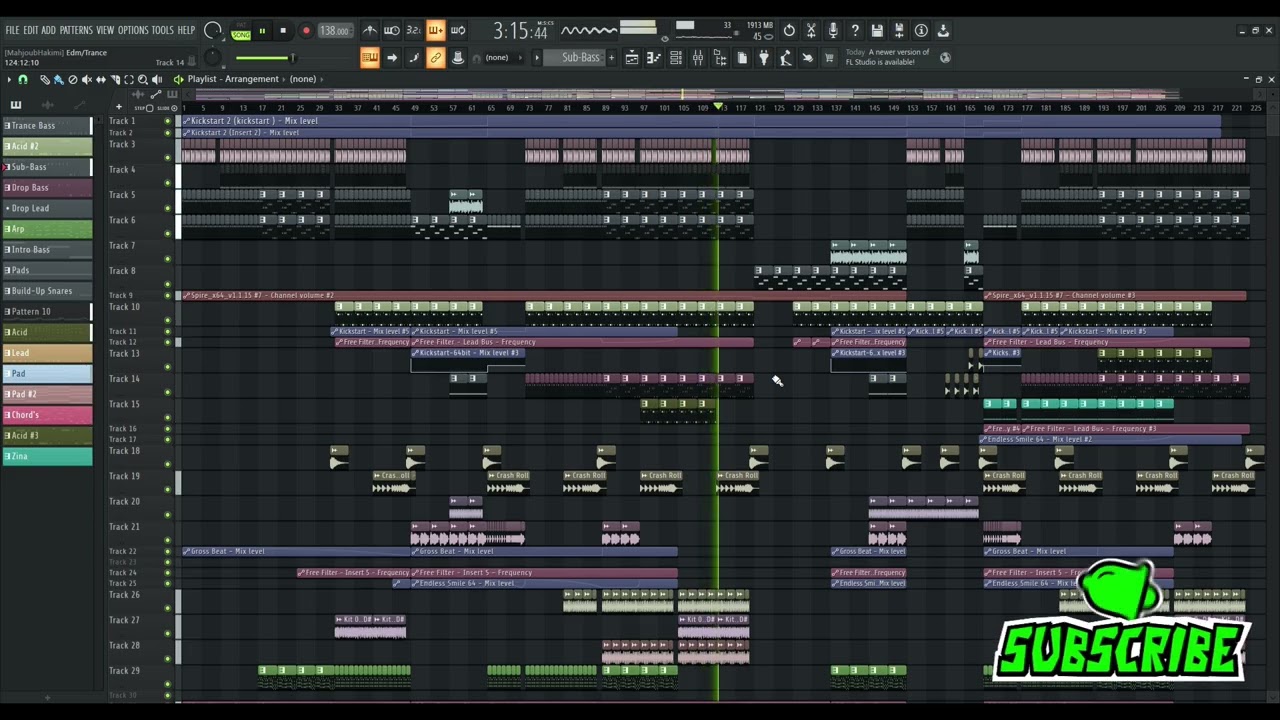1280x720 pixels.
Task: Open the OPTIONS menu
Action: point(133,31)
